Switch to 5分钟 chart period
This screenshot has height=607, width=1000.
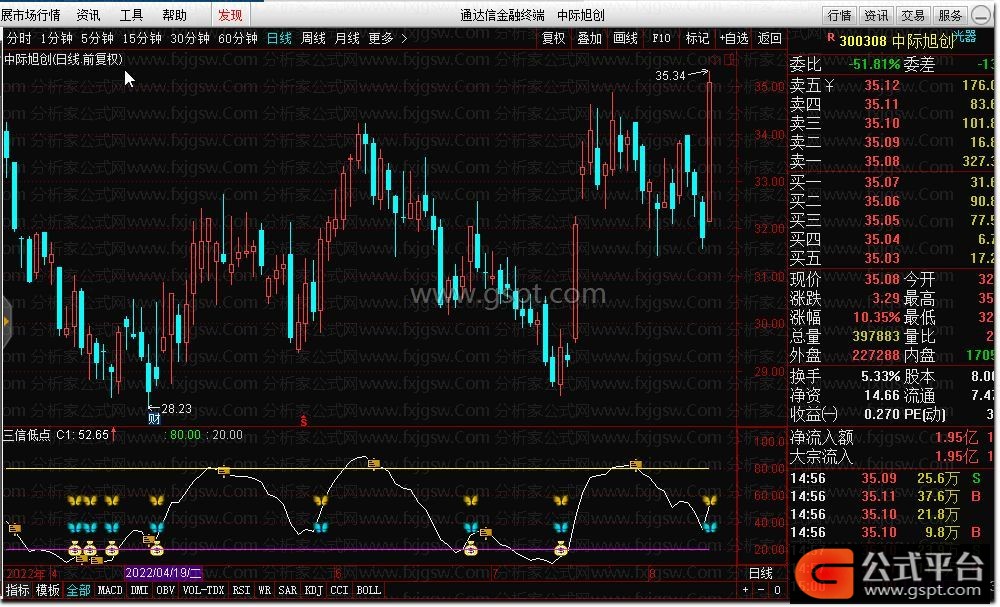97,38
